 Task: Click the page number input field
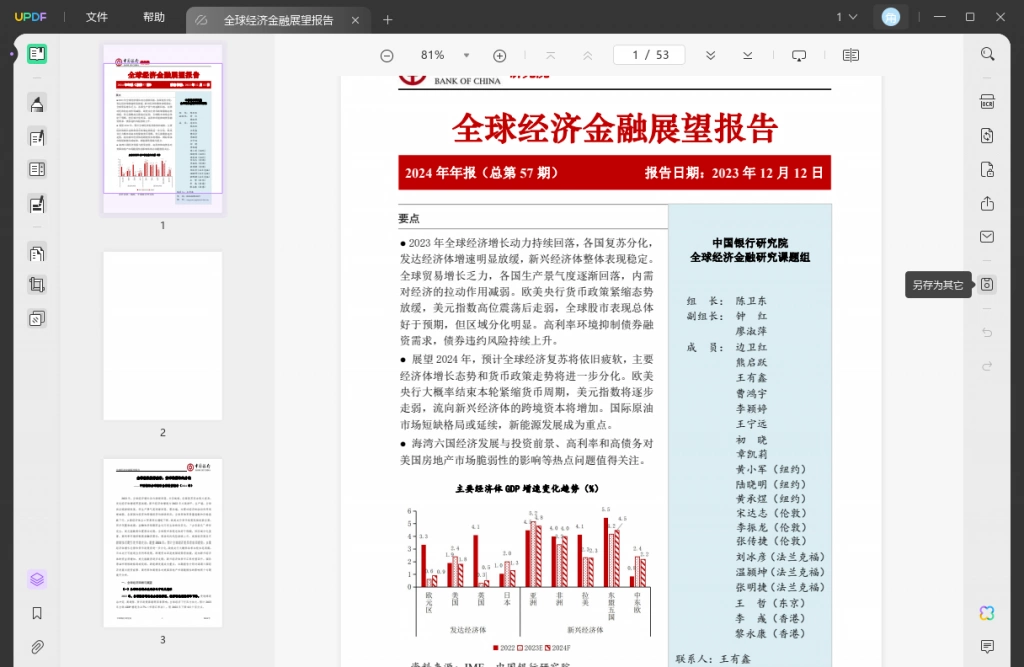tap(649, 55)
